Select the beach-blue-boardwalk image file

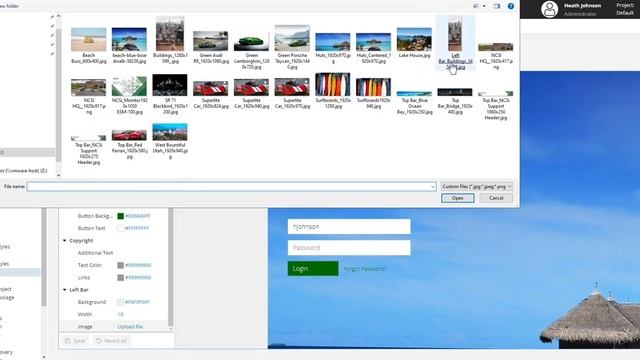[129, 45]
